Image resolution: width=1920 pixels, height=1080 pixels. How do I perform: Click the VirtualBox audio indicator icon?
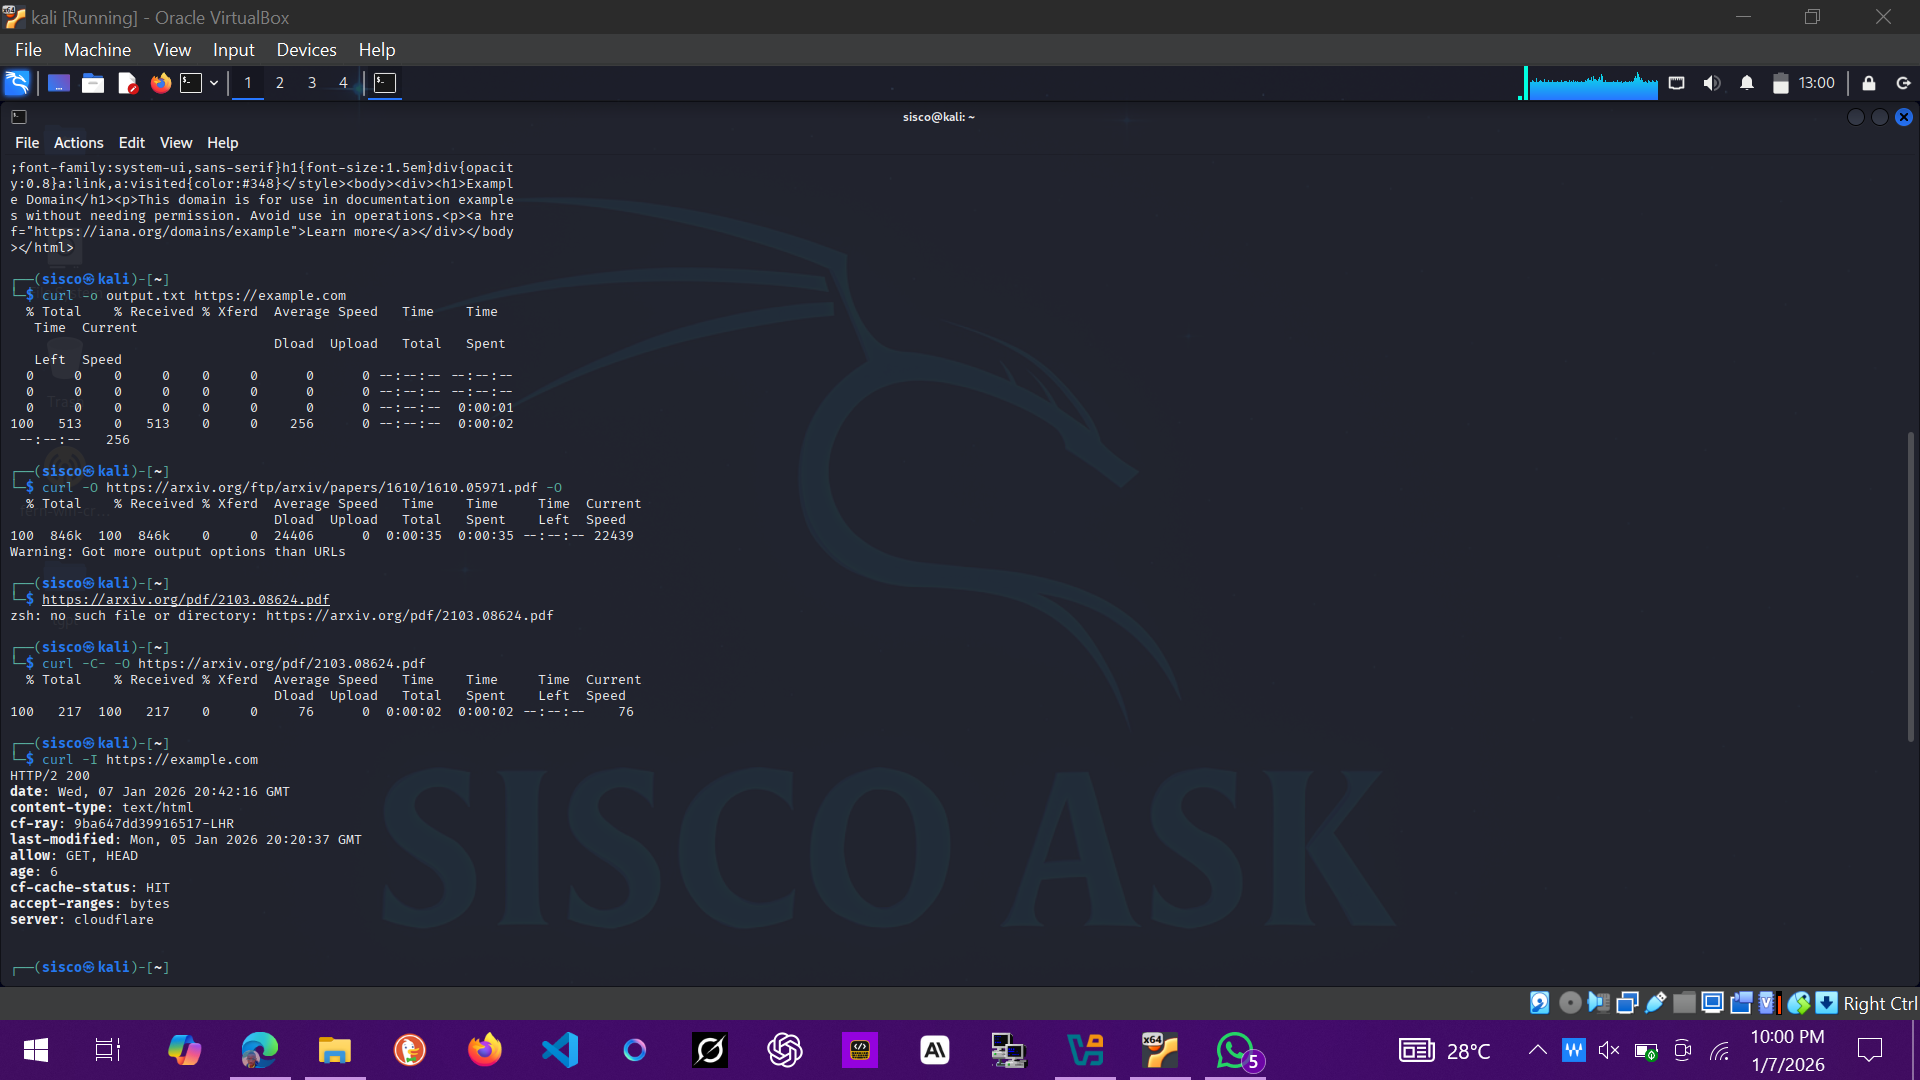click(x=1599, y=1003)
